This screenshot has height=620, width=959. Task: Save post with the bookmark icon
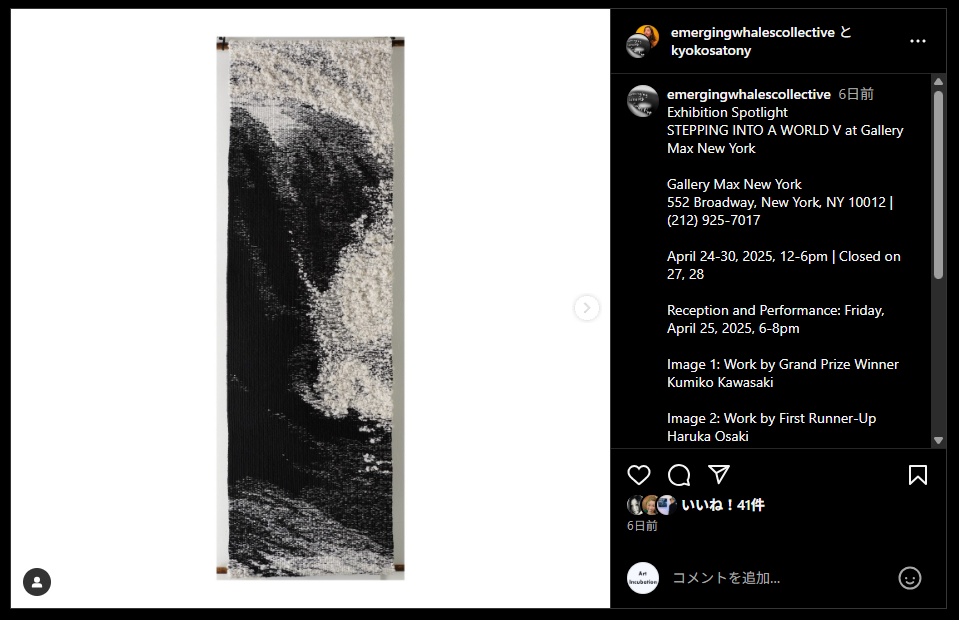coord(917,475)
